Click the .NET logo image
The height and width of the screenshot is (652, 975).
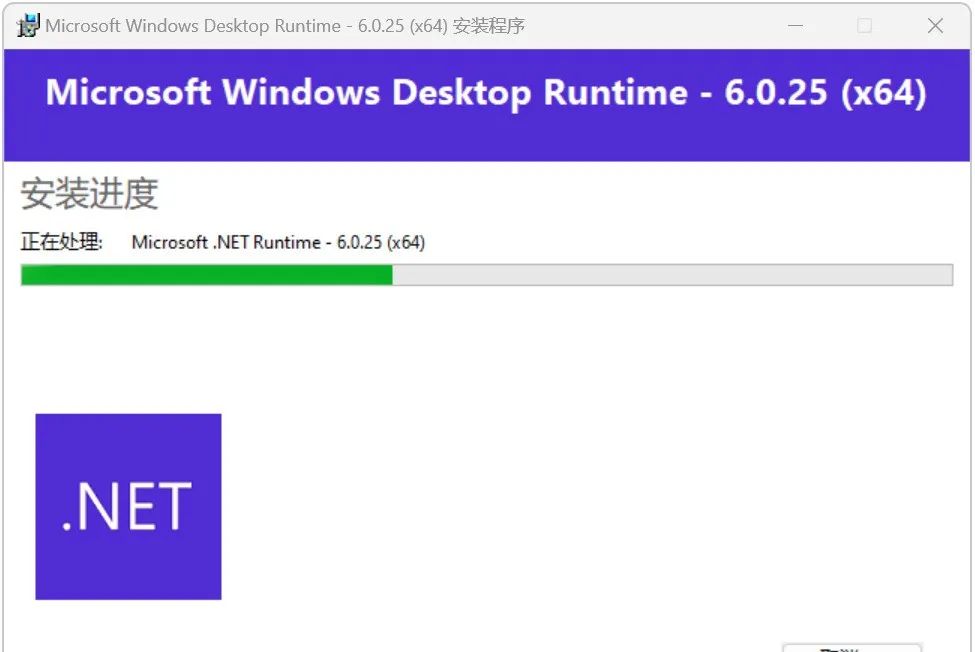[128, 507]
